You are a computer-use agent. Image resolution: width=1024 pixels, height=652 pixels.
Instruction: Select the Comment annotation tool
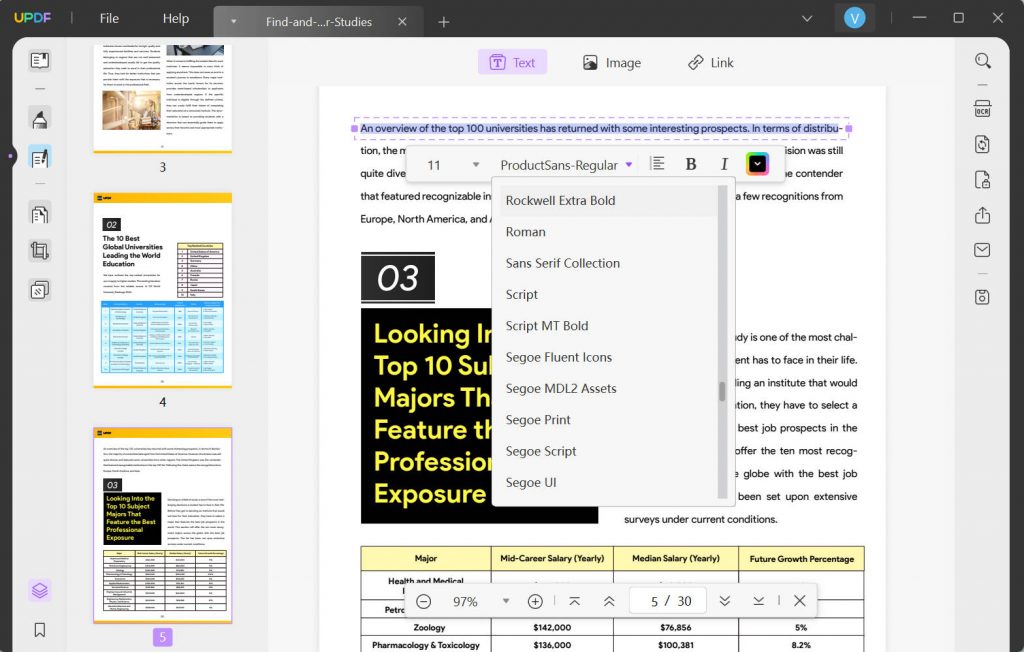point(40,120)
